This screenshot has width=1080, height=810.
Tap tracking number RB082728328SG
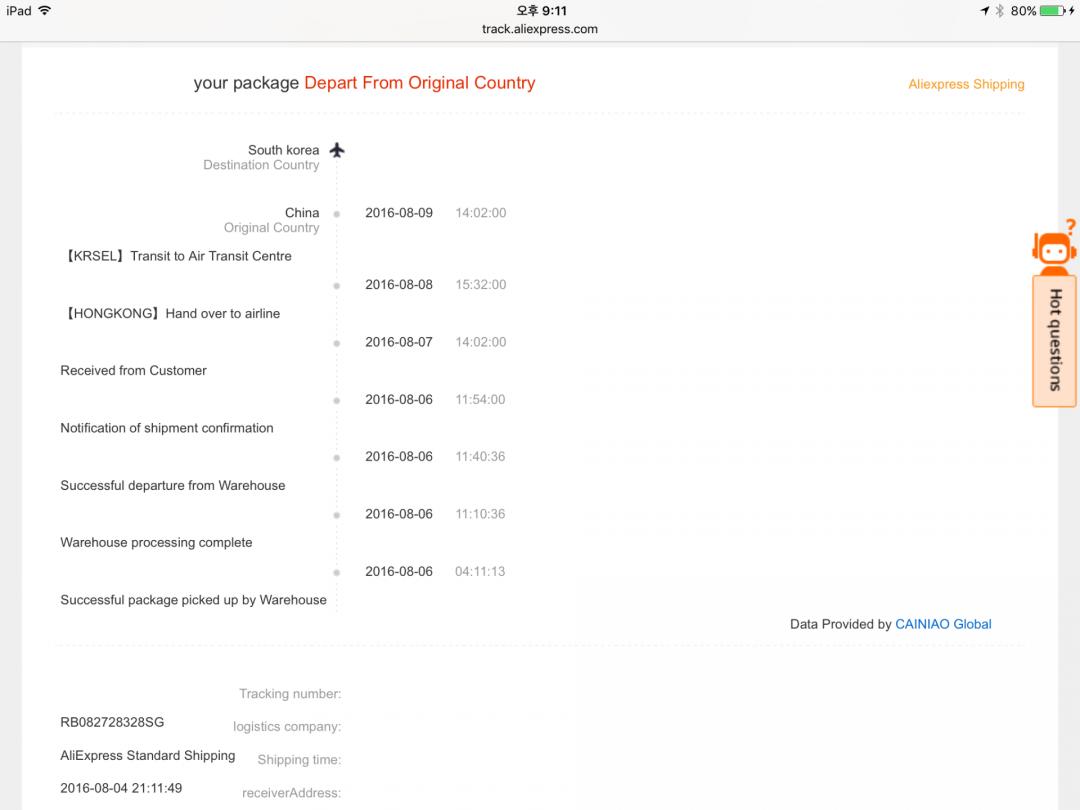click(112, 722)
